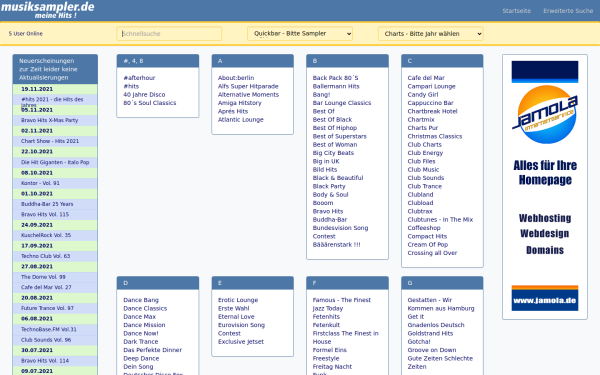
Task: Open Ballermann Hits sampler
Action: 336,86
